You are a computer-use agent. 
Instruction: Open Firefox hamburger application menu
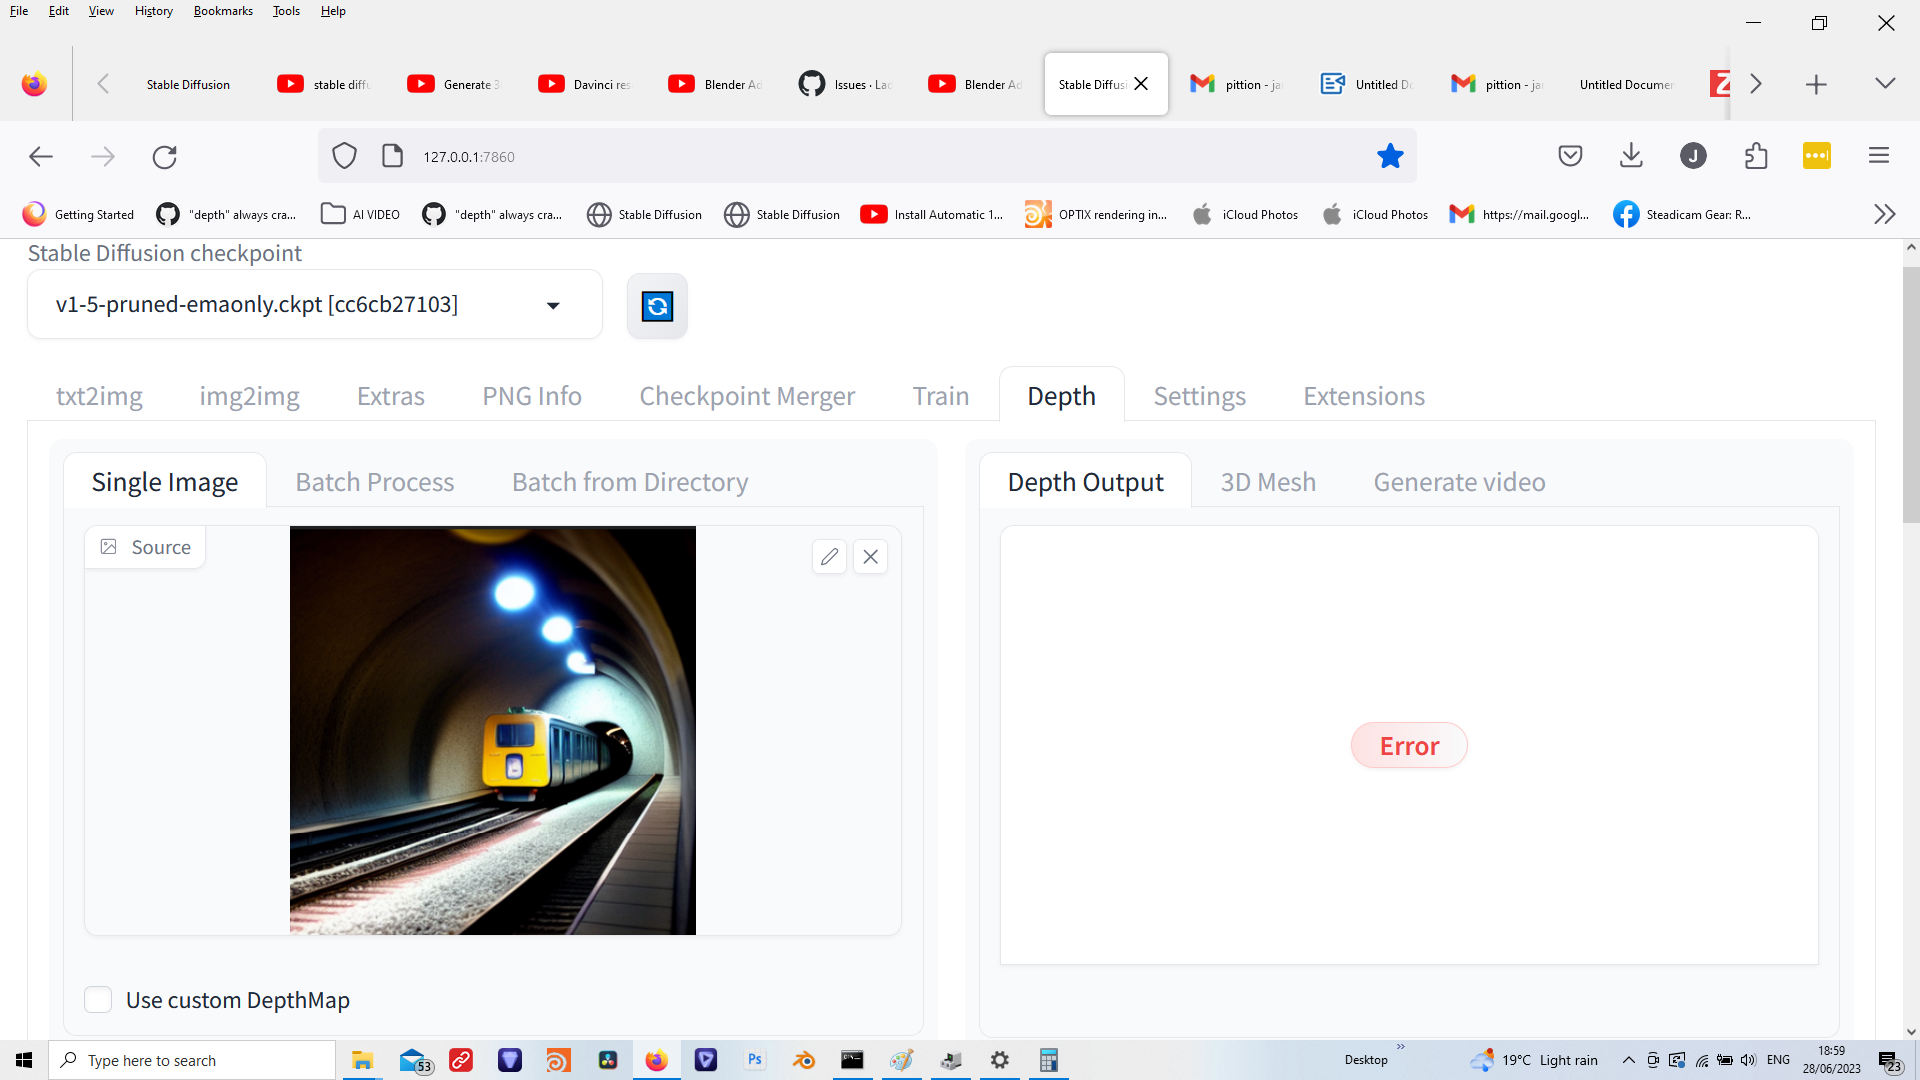[1879, 156]
